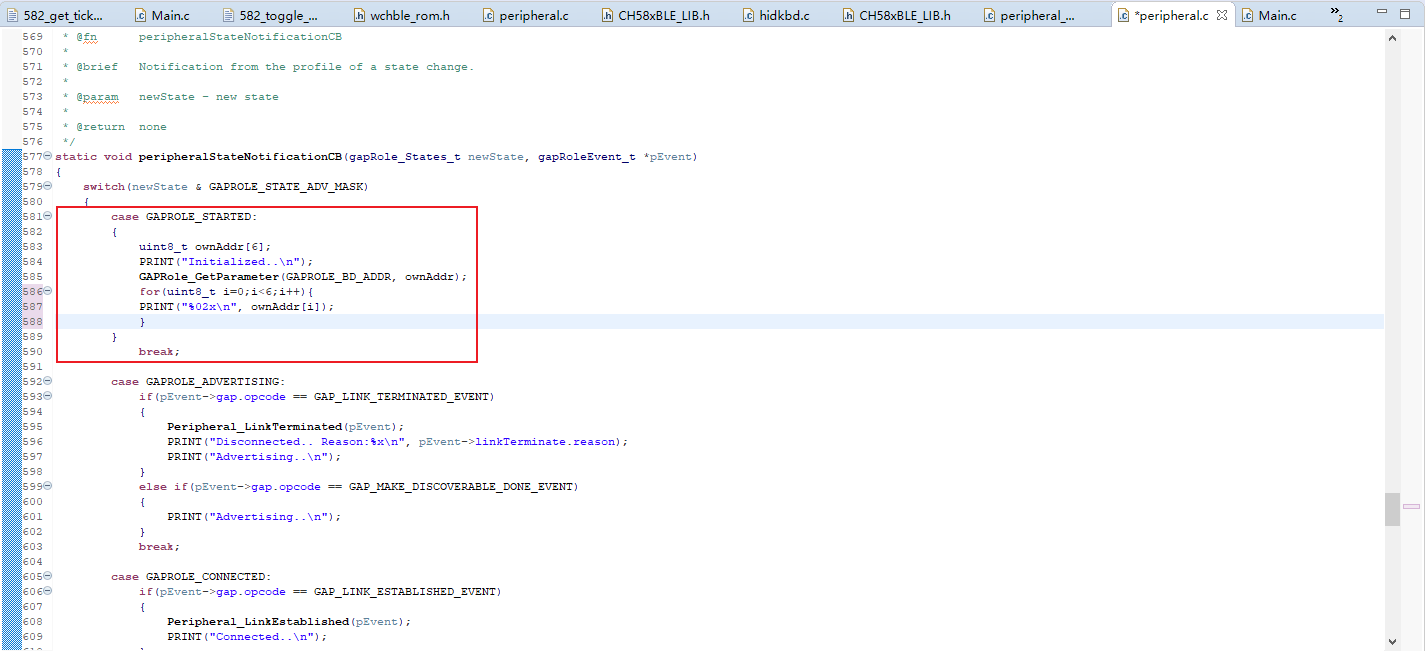Fold the if block at line 606
The image size is (1425, 651).
[48, 592]
